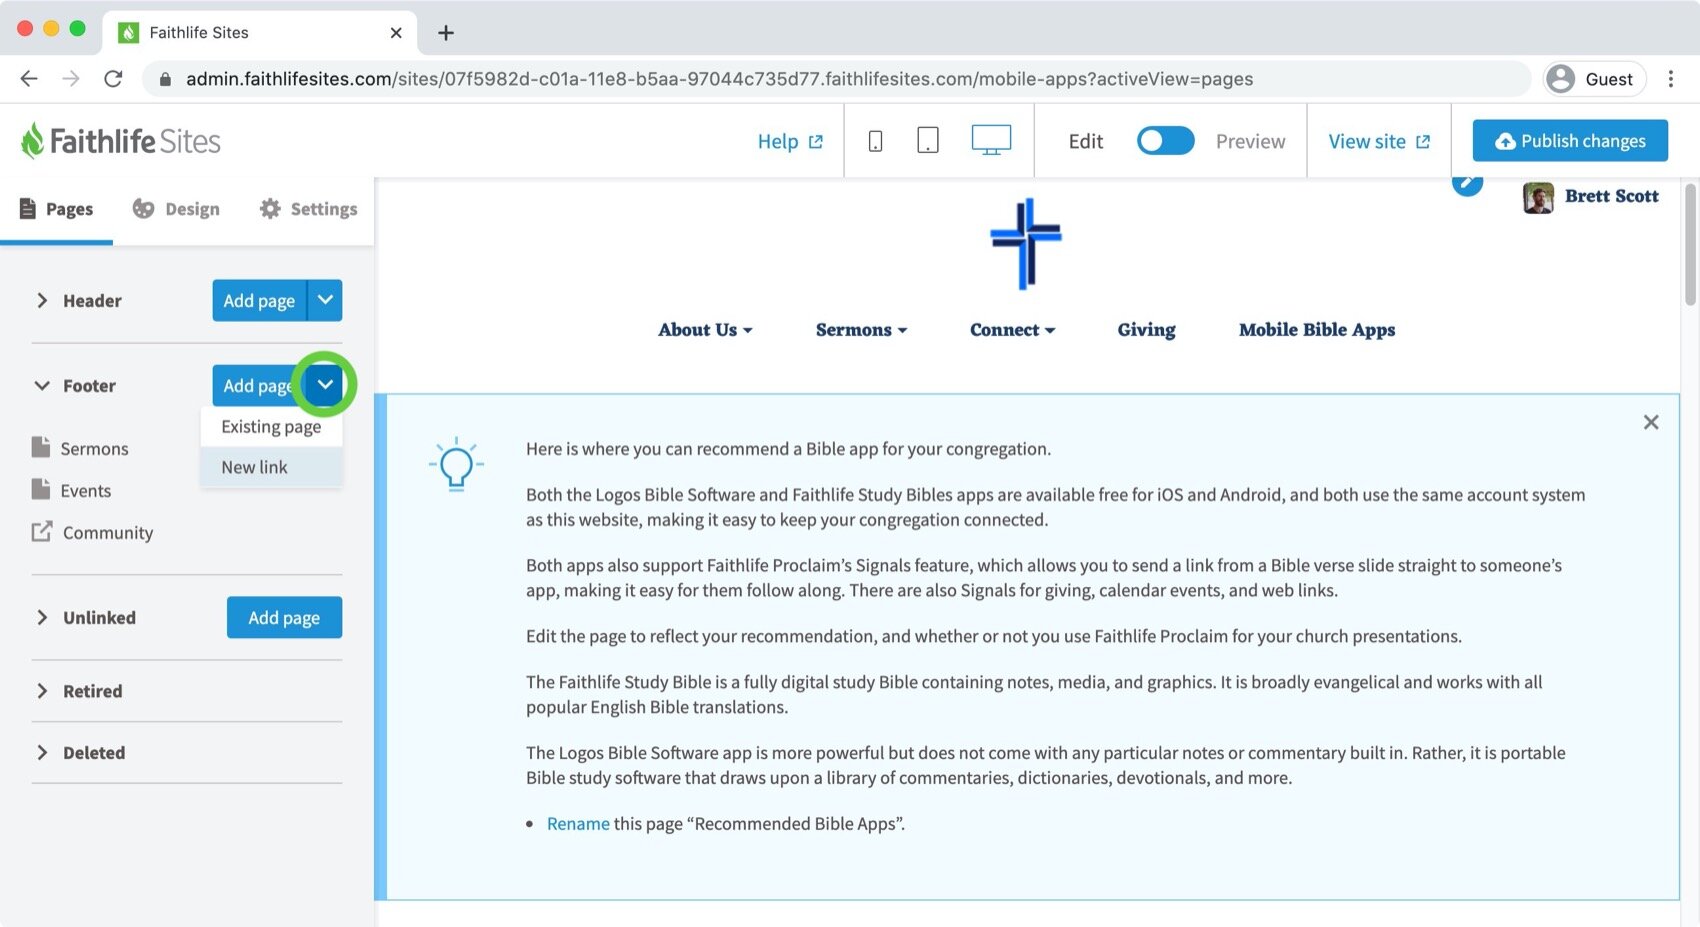Screen dimensions: 1700x927
Task: Expand the Deleted section
Action: 42,753
